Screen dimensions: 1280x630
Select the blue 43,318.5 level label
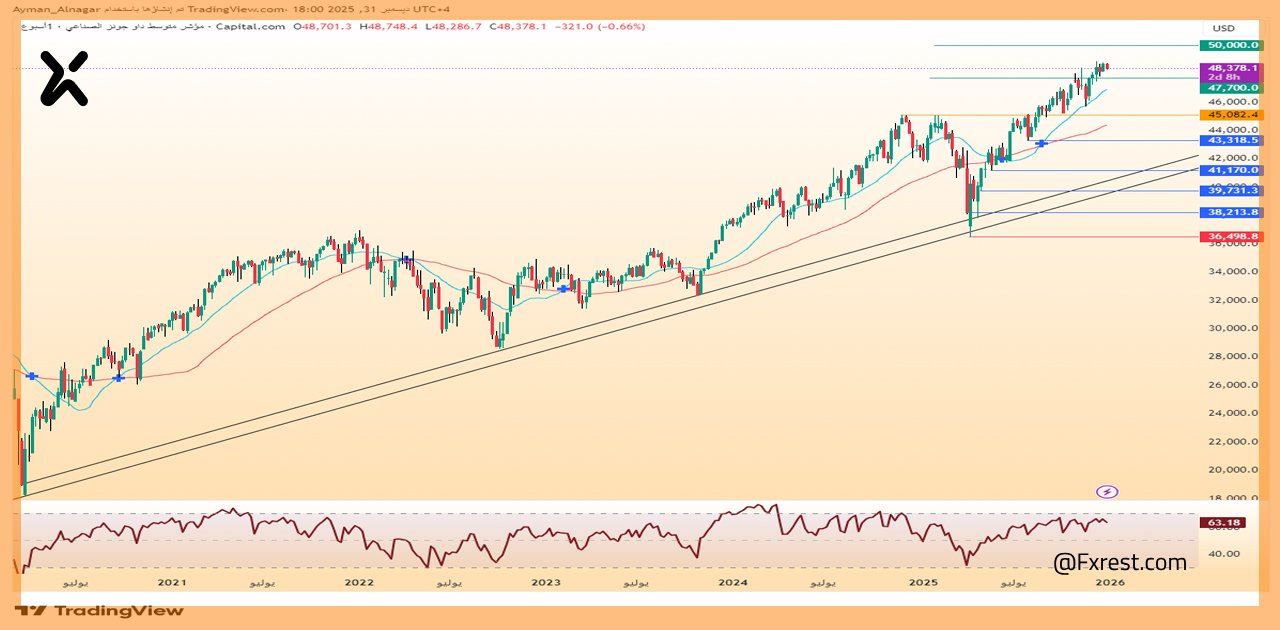click(x=1232, y=141)
